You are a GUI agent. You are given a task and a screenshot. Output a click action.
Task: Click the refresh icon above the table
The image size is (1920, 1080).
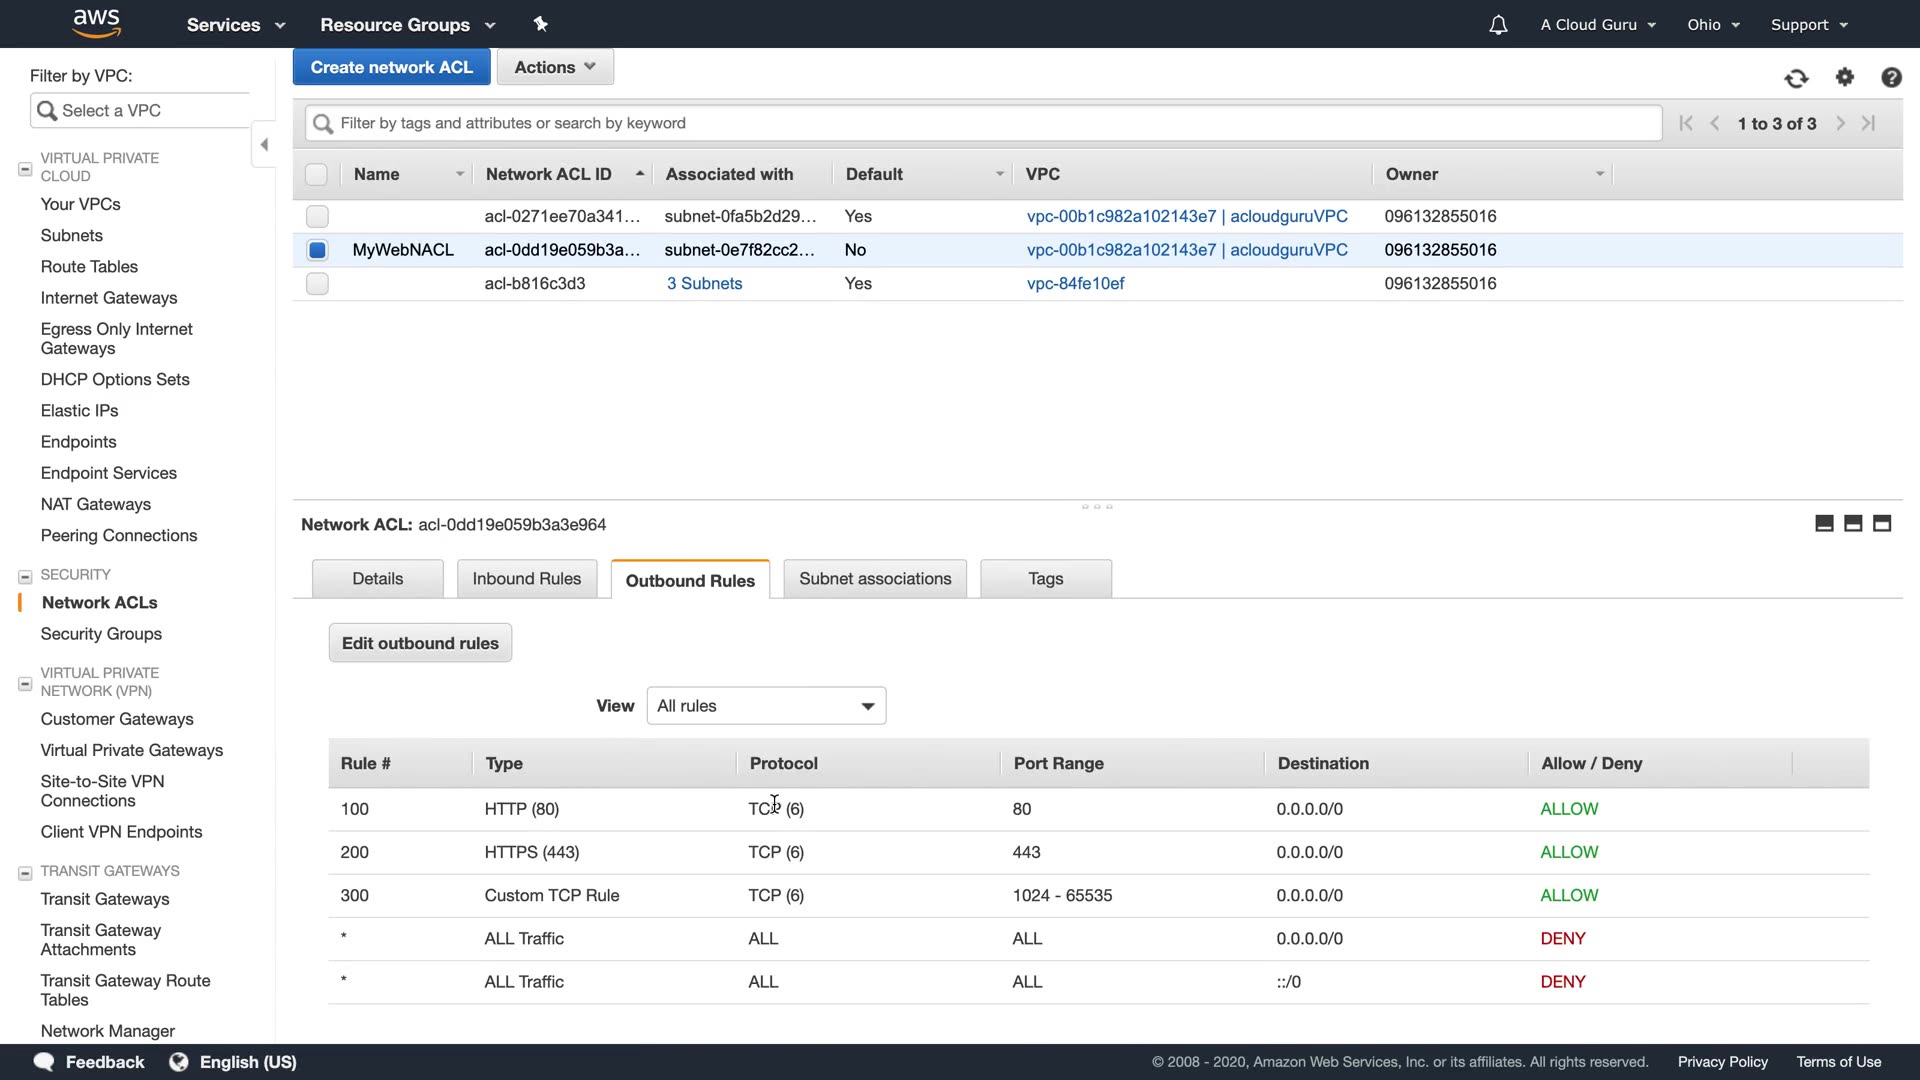1796,78
